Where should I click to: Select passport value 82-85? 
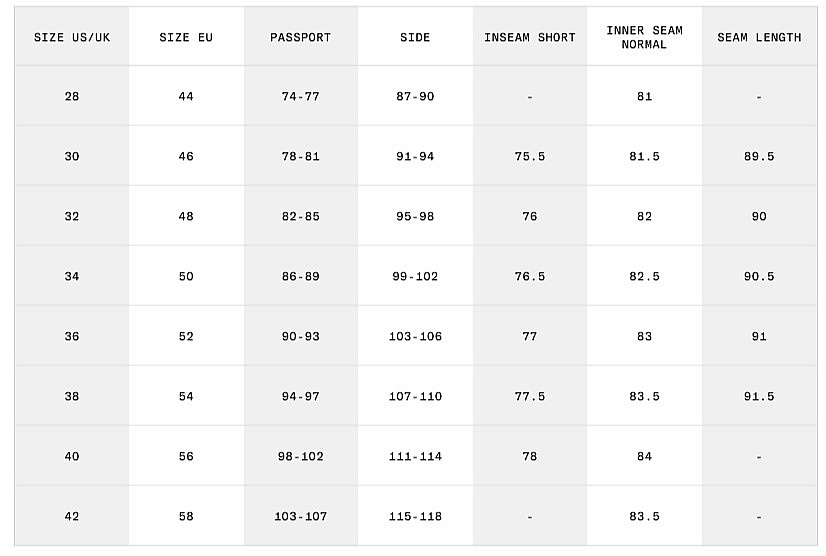point(300,217)
